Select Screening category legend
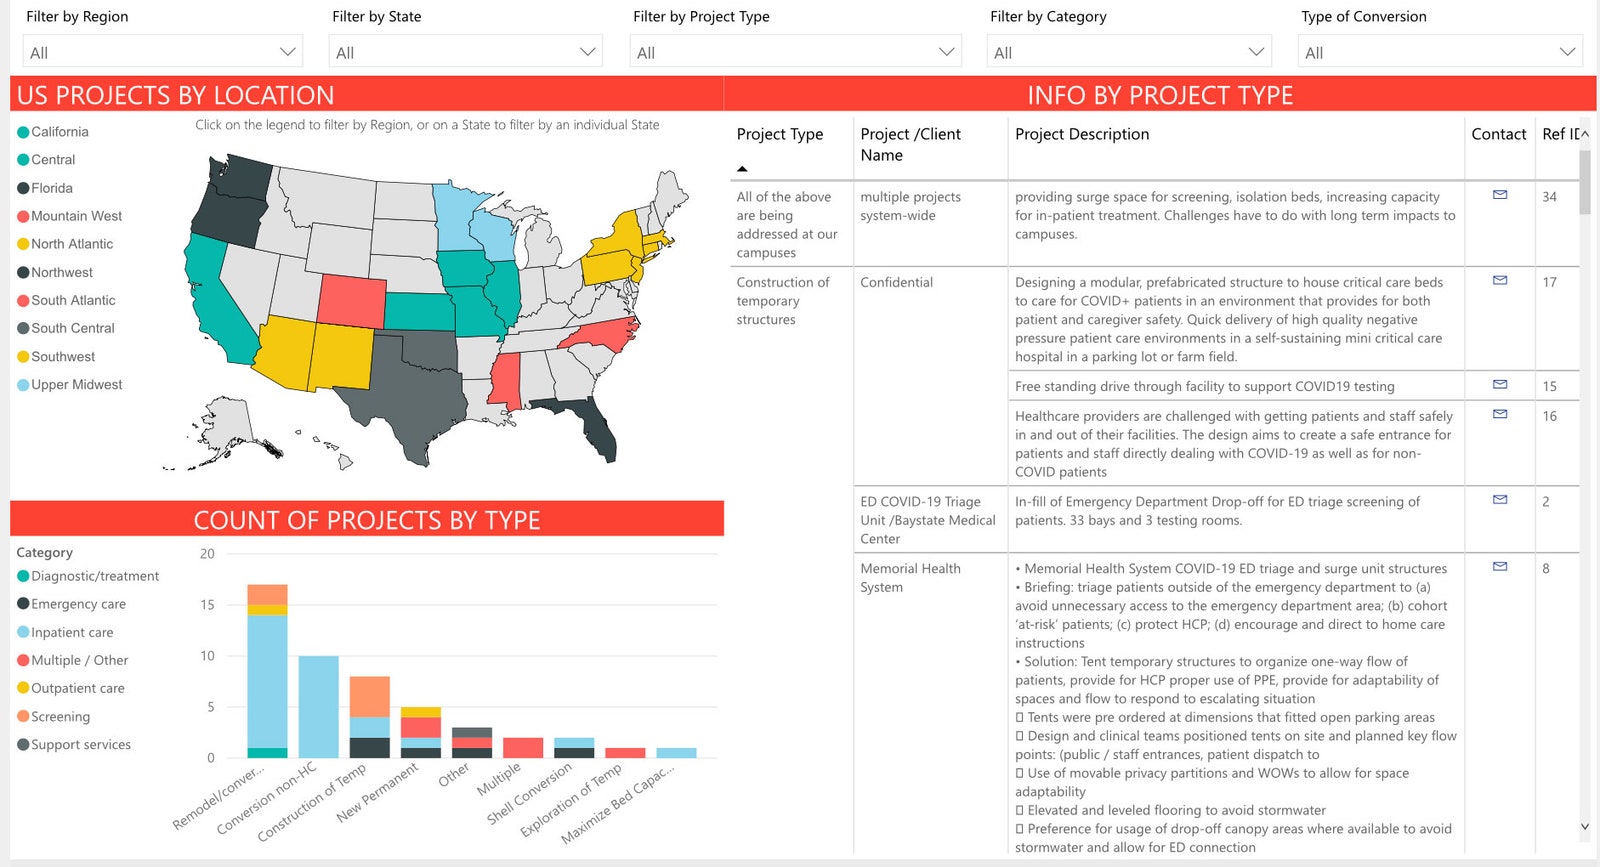This screenshot has width=1600, height=867. (54, 716)
